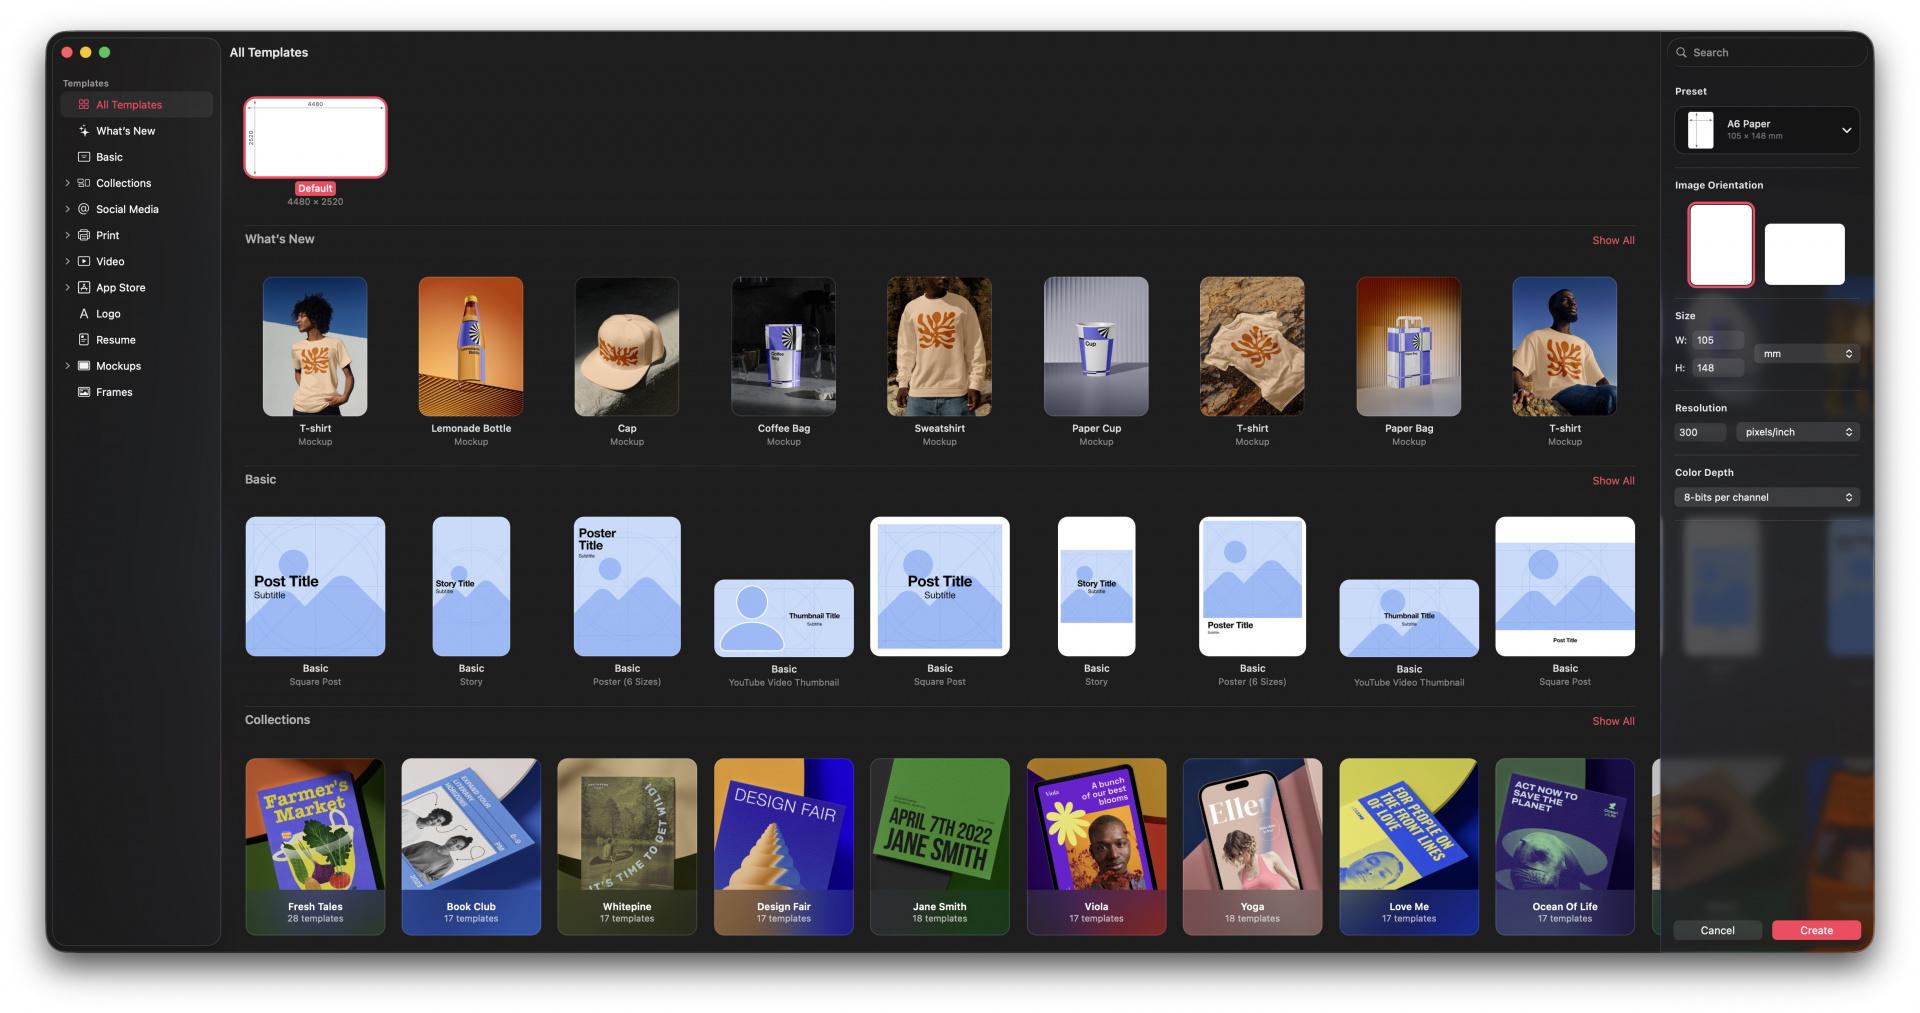This screenshot has width=1920, height=1013.
Task: Open the Color Depth dropdown
Action: coord(1766,497)
